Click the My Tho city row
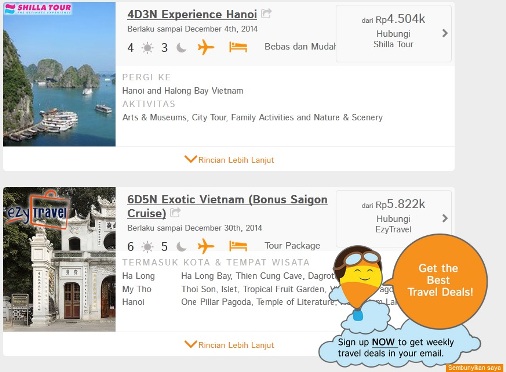The image size is (506, 372). (137, 289)
